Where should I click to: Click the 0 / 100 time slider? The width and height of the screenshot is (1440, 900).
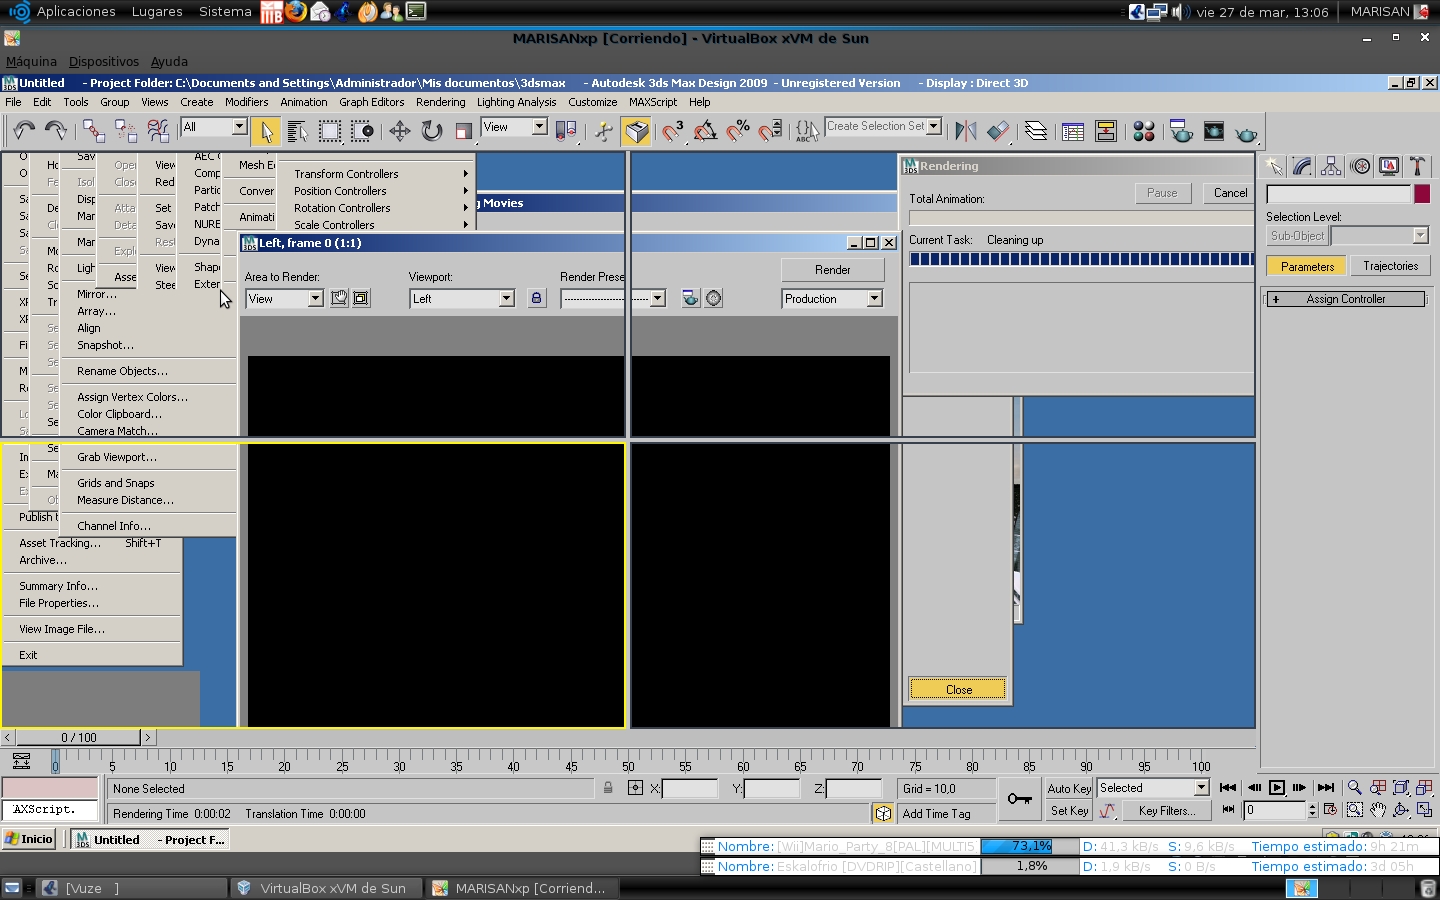point(79,738)
